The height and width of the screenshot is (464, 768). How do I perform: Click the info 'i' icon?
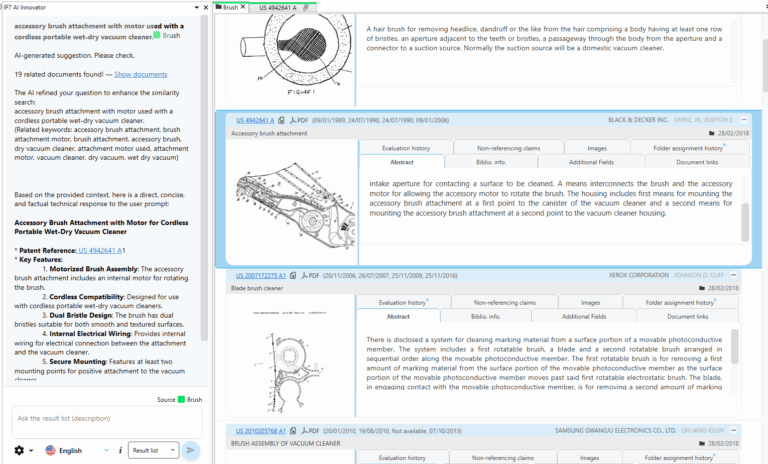click(x=120, y=451)
